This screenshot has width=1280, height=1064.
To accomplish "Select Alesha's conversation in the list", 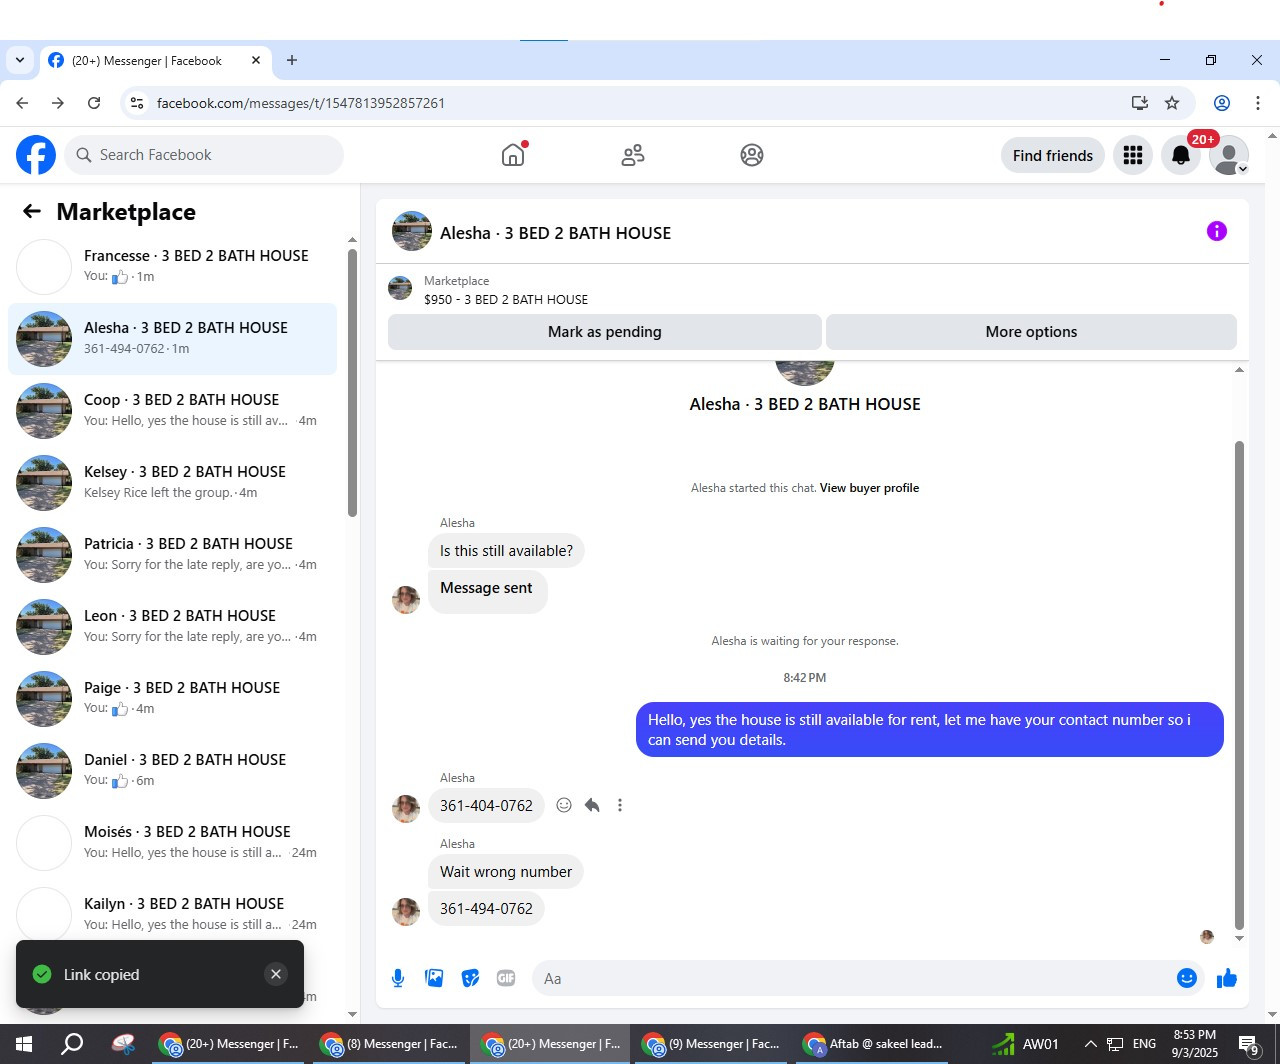I will (x=172, y=339).
